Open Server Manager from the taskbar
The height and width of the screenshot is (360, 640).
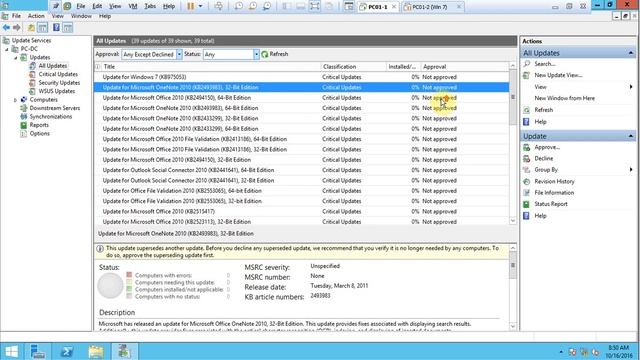pos(38,351)
